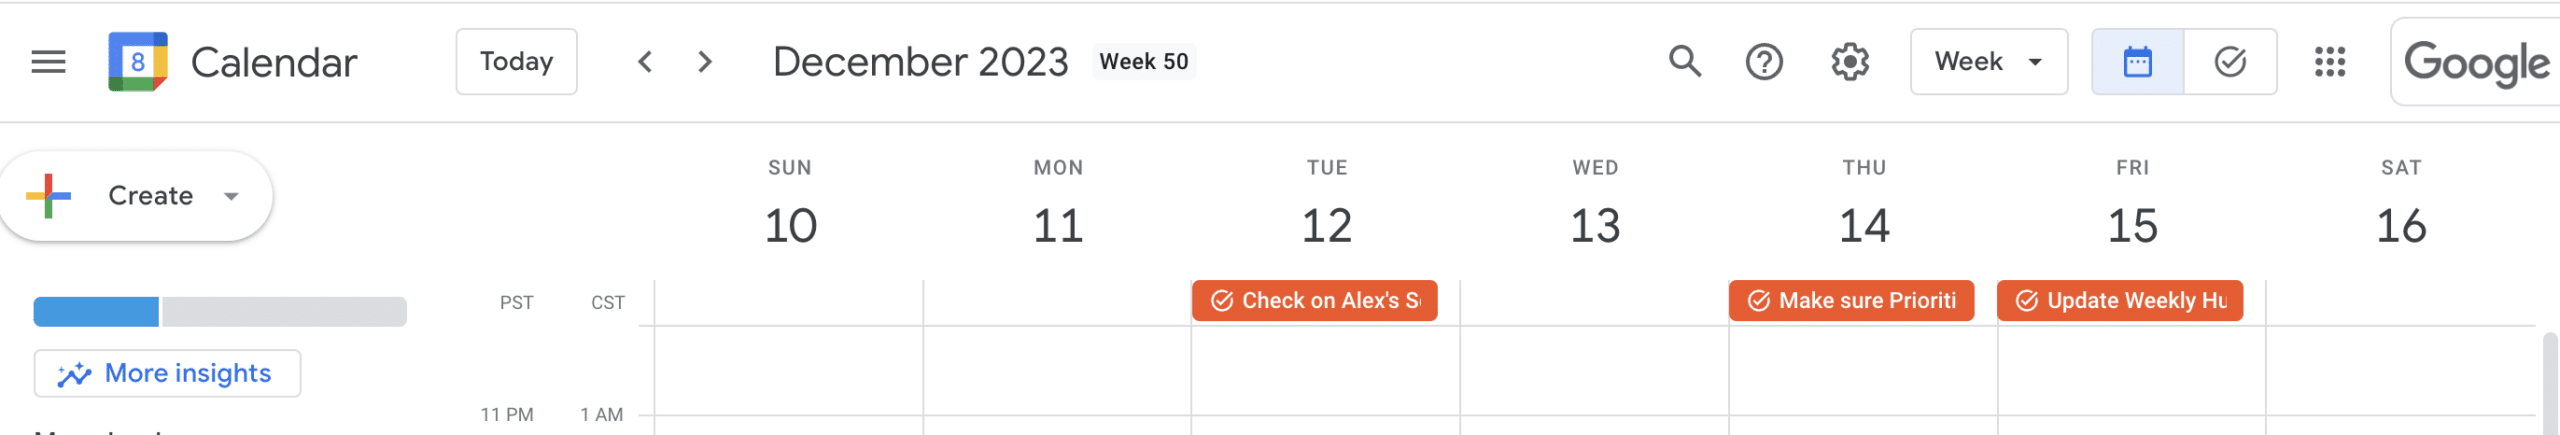The height and width of the screenshot is (435, 2560).
Task: Go to the next week
Action: [x=705, y=62]
